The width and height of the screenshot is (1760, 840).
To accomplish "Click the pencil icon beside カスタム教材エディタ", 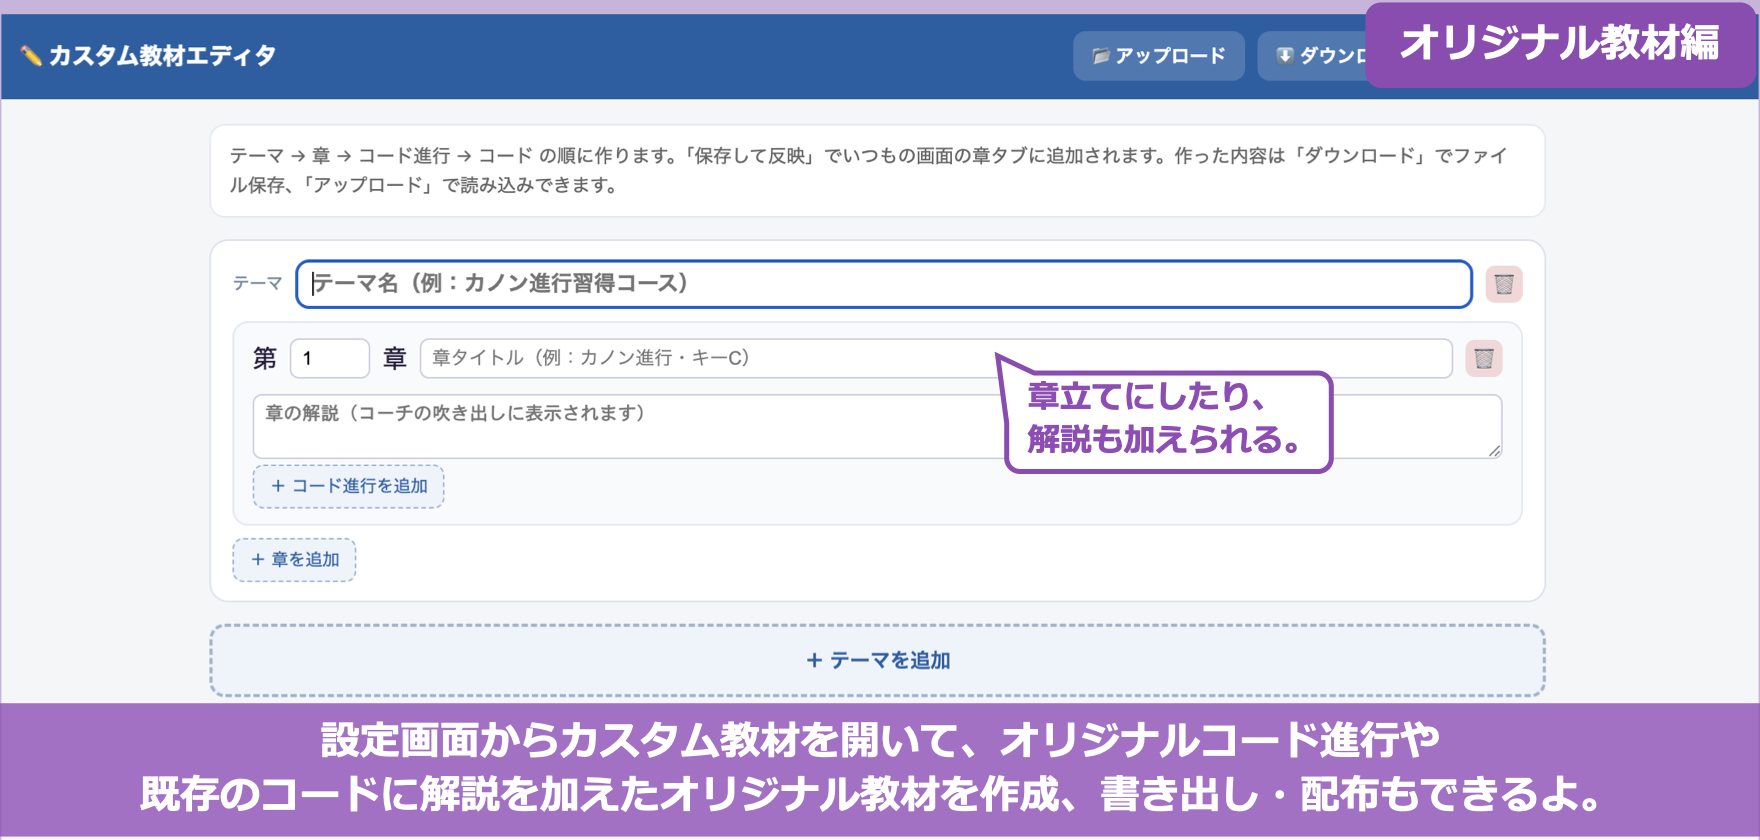I will click(31, 56).
